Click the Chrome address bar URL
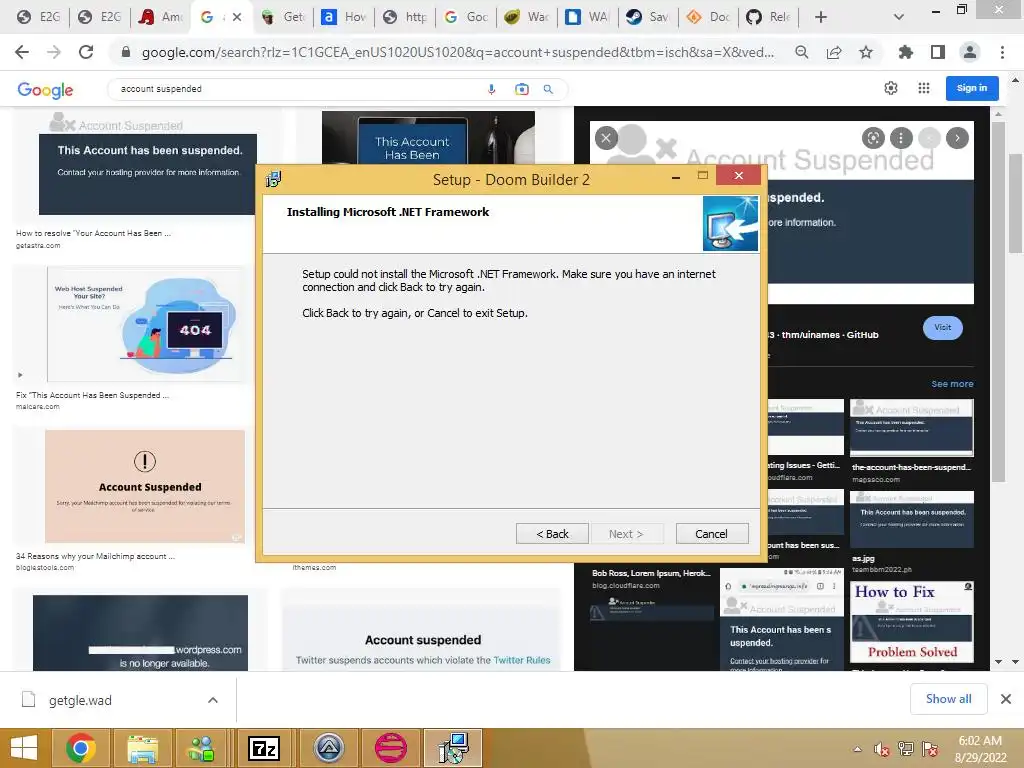 click(x=457, y=52)
